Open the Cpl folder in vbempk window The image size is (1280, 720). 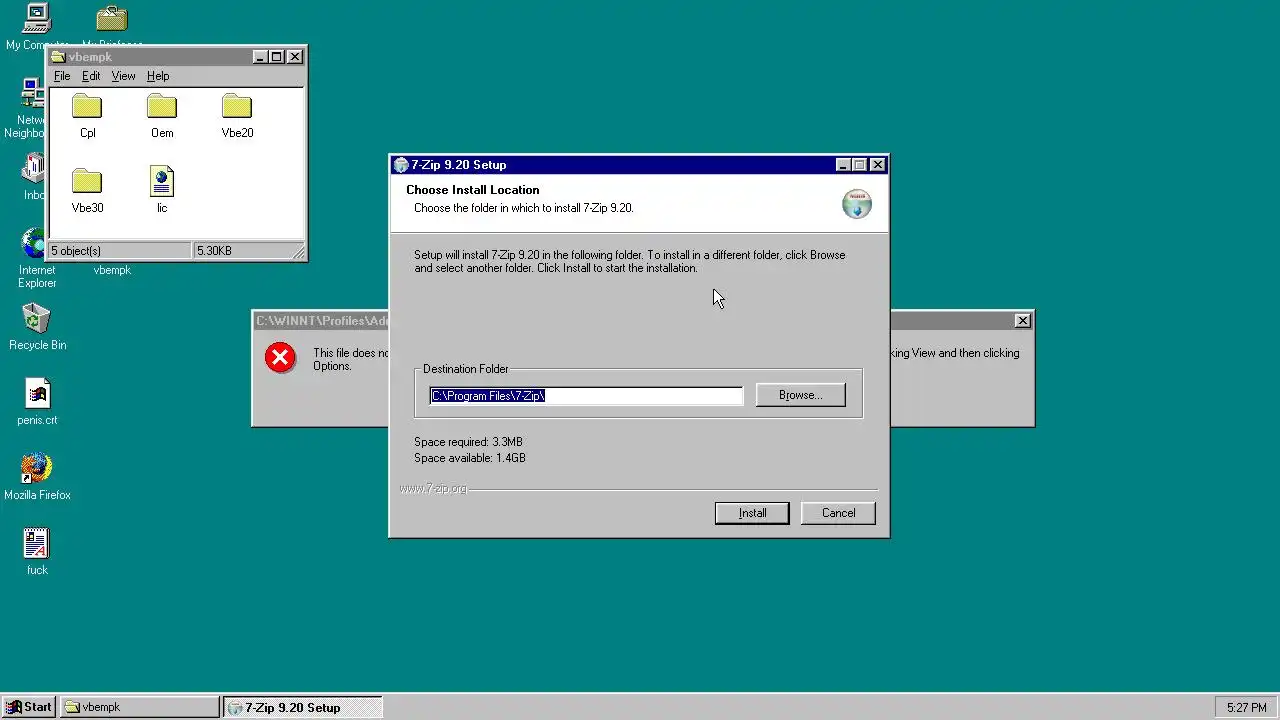[87, 107]
